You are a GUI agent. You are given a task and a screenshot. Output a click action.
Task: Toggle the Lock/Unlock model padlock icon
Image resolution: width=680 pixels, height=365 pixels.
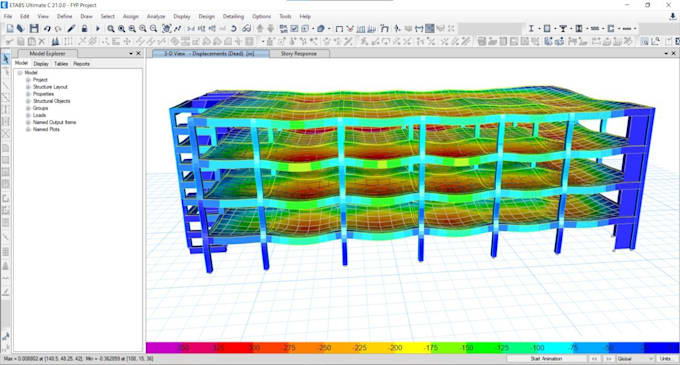(x=85, y=29)
